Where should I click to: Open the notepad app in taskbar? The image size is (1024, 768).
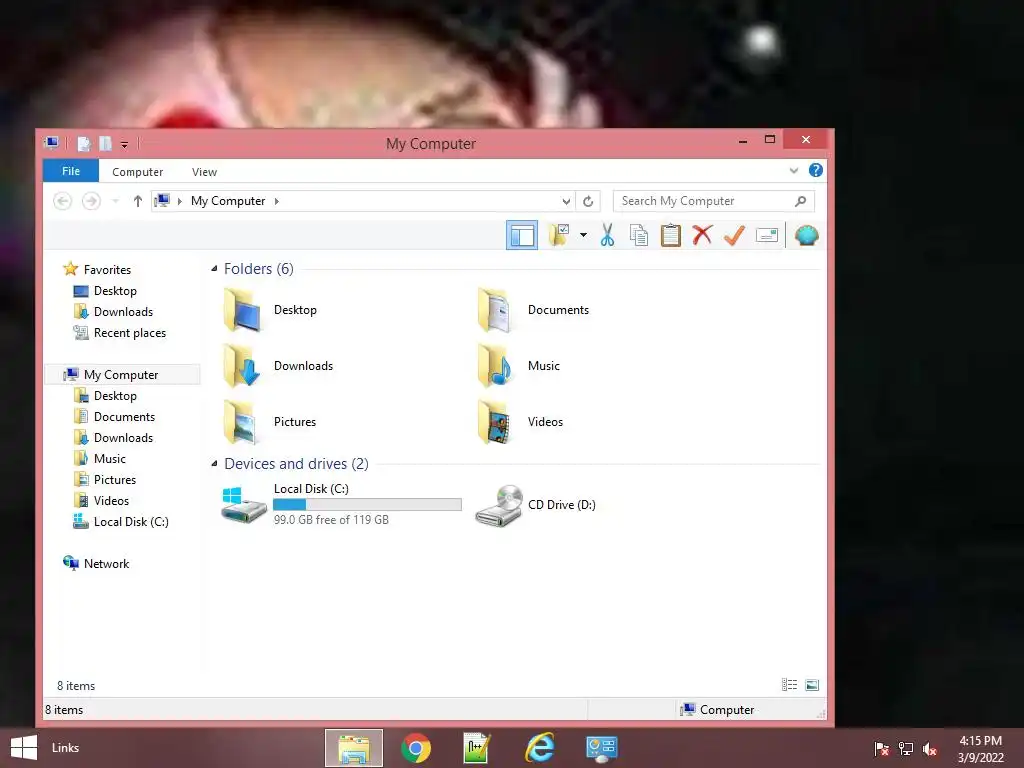pos(477,748)
